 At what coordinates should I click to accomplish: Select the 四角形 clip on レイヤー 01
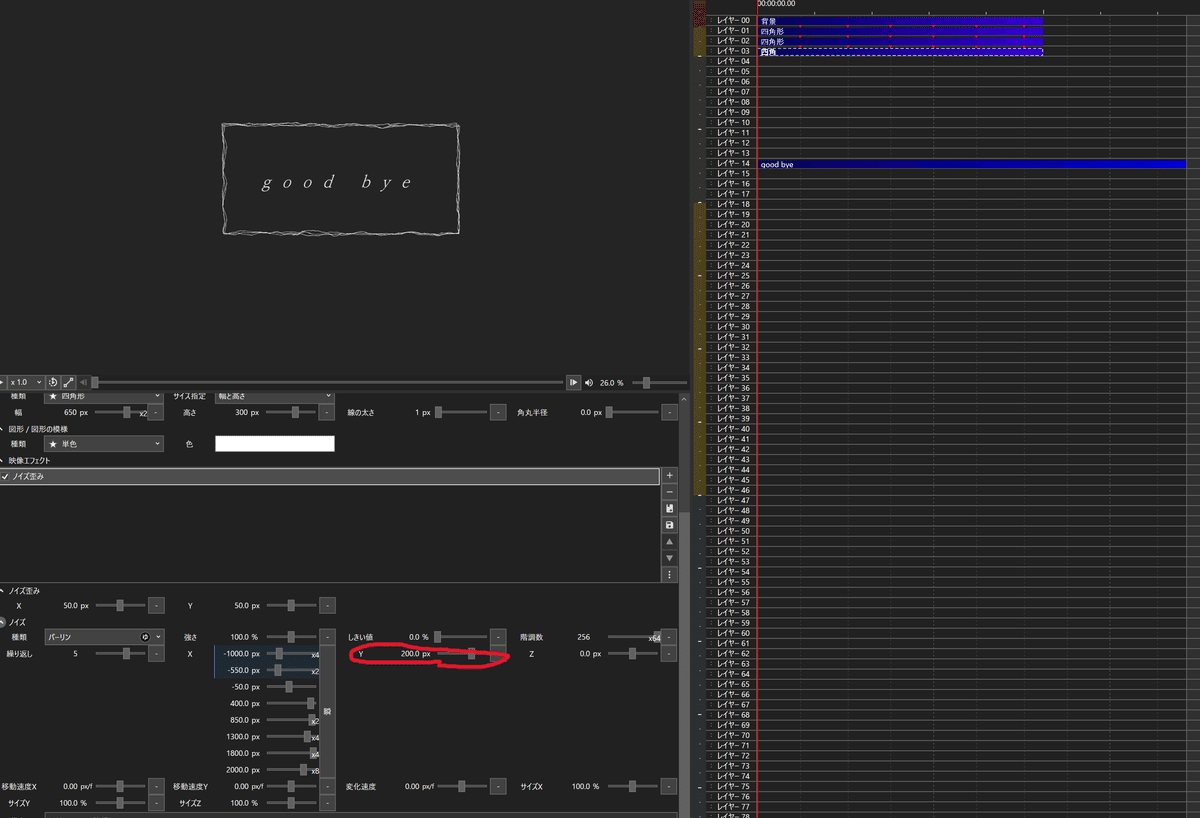900,31
